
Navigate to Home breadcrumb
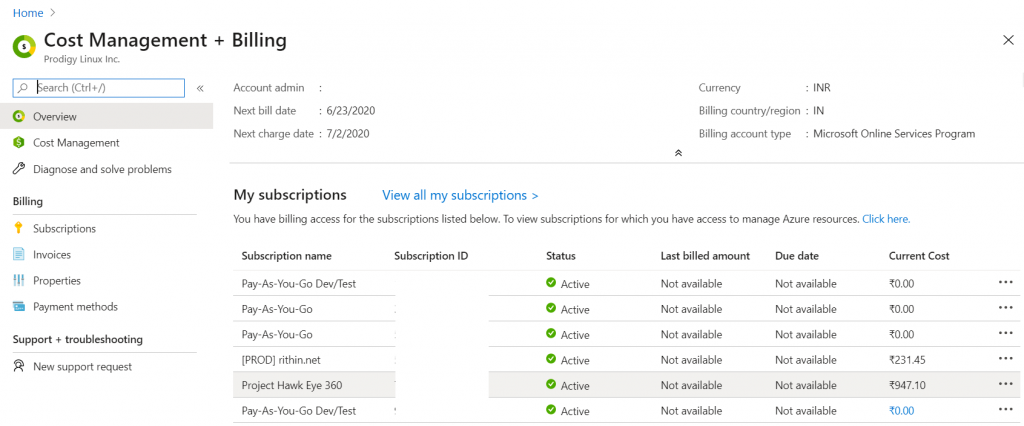tap(28, 12)
